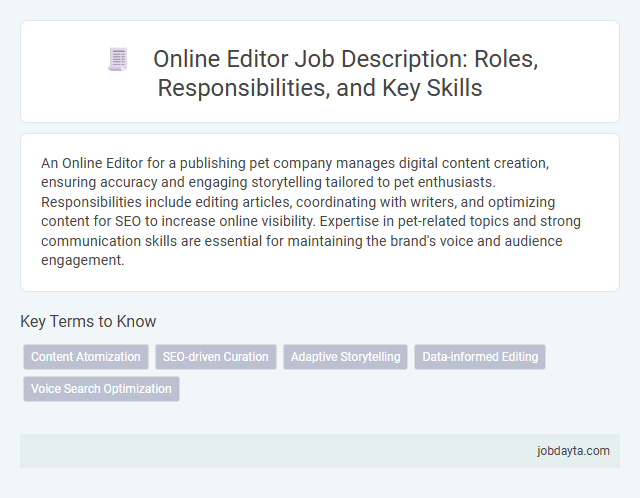Image resolution: width=640 pixels, height=498 pixels.
Task: Select the Adaptive Storytelling tag
Action: click(x=345, y=357)
